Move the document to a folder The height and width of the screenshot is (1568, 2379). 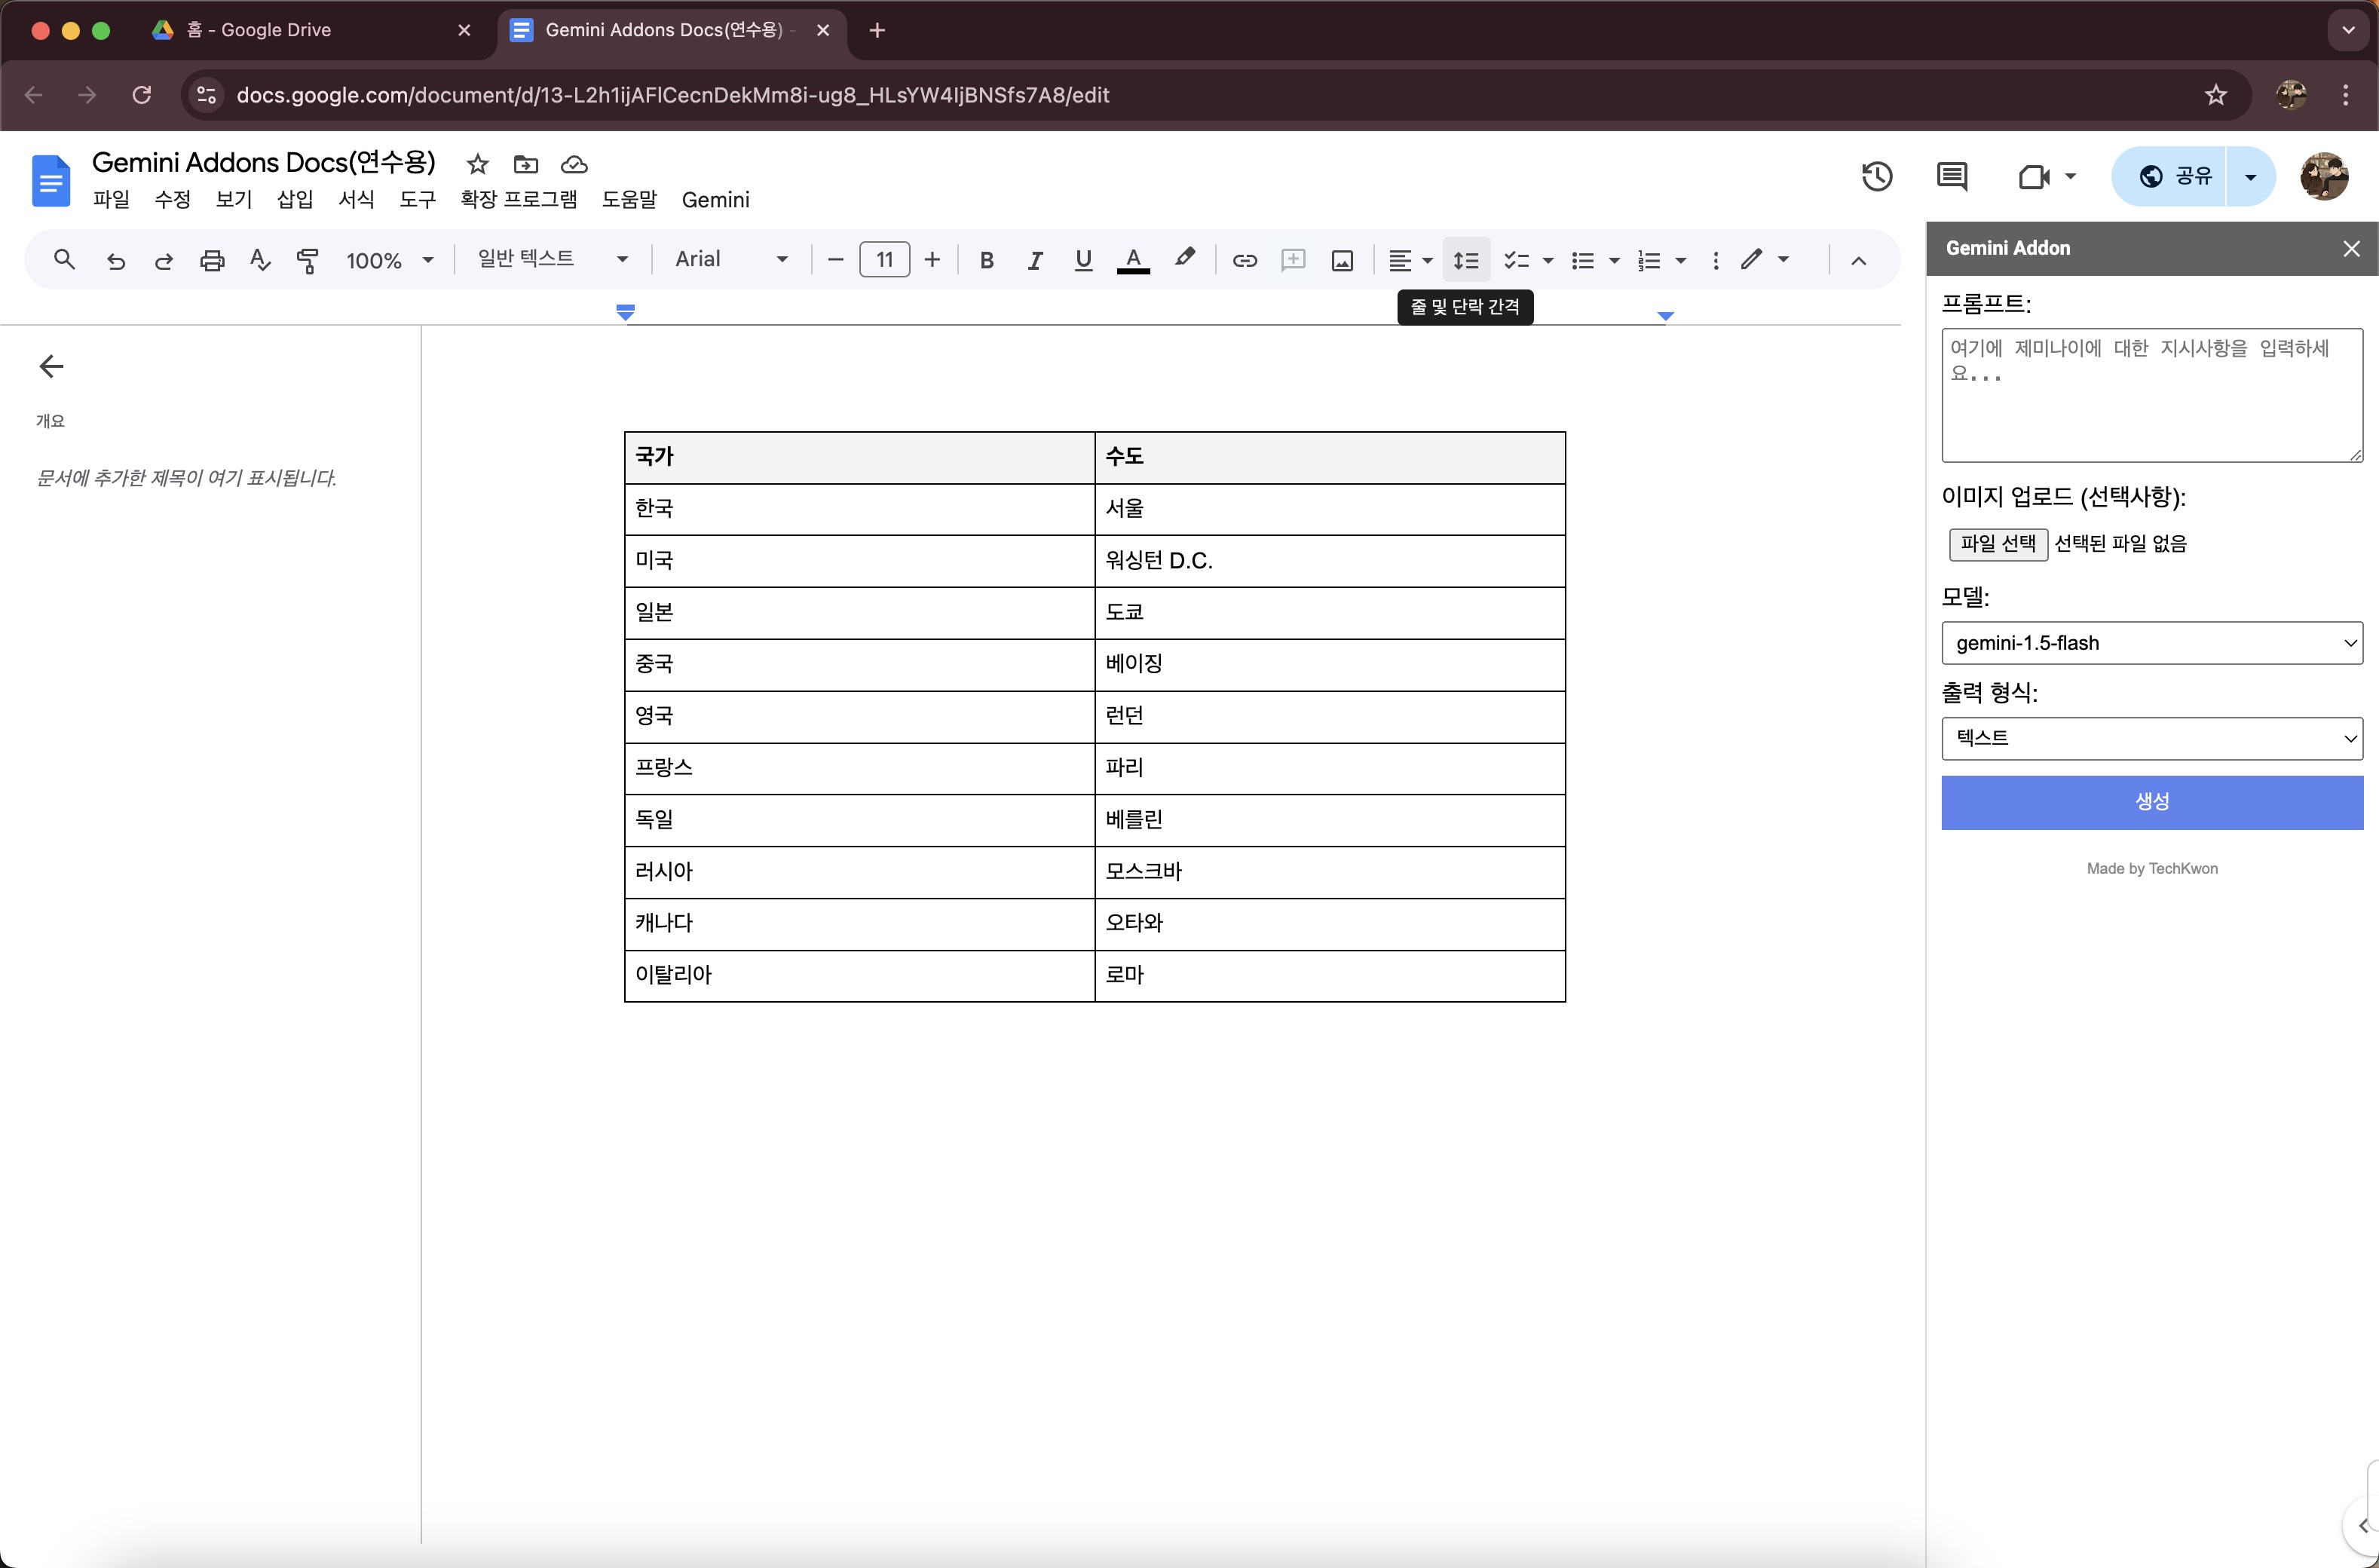coord(525,164)
